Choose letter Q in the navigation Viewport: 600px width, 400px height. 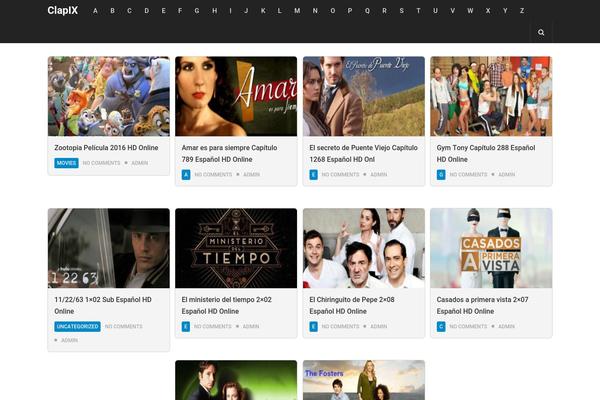click(367, 11)
